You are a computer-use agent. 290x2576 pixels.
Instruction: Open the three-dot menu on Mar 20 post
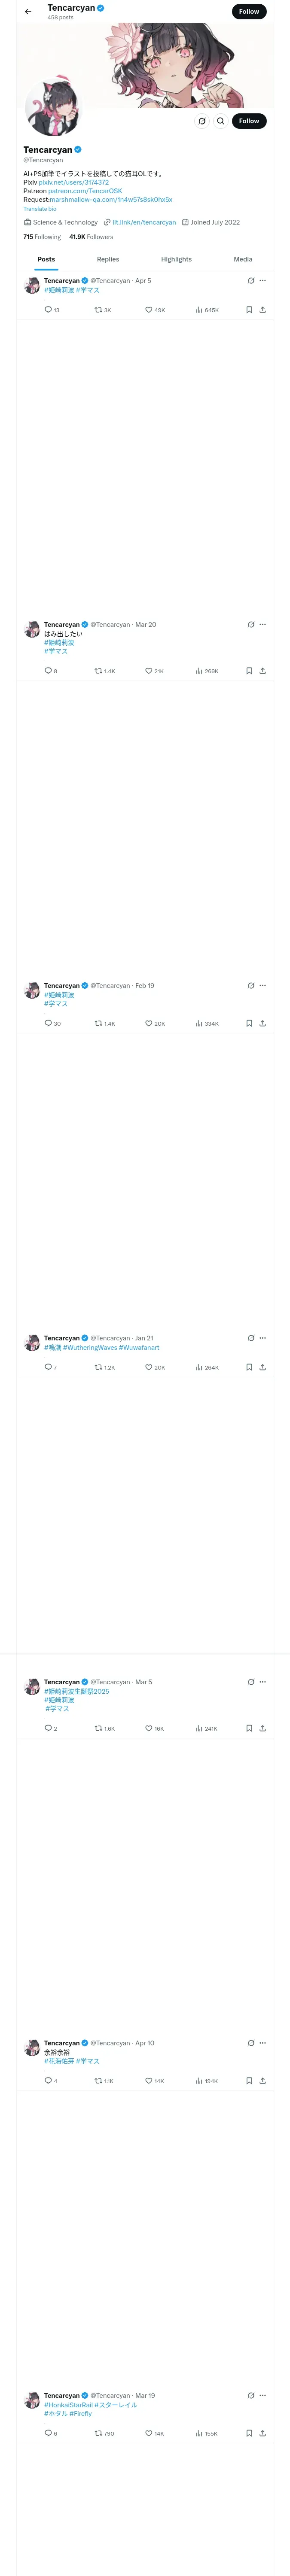click(263, 624)
